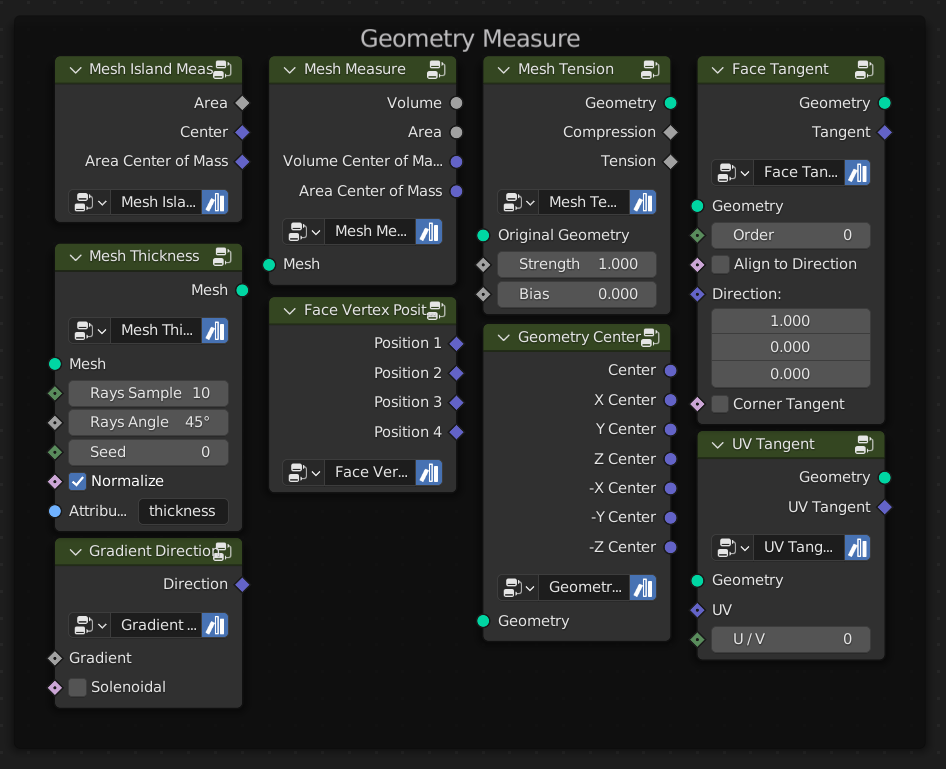
Task: Click the chart icon on Geometry Center node
Action: (x=643, y=587)
